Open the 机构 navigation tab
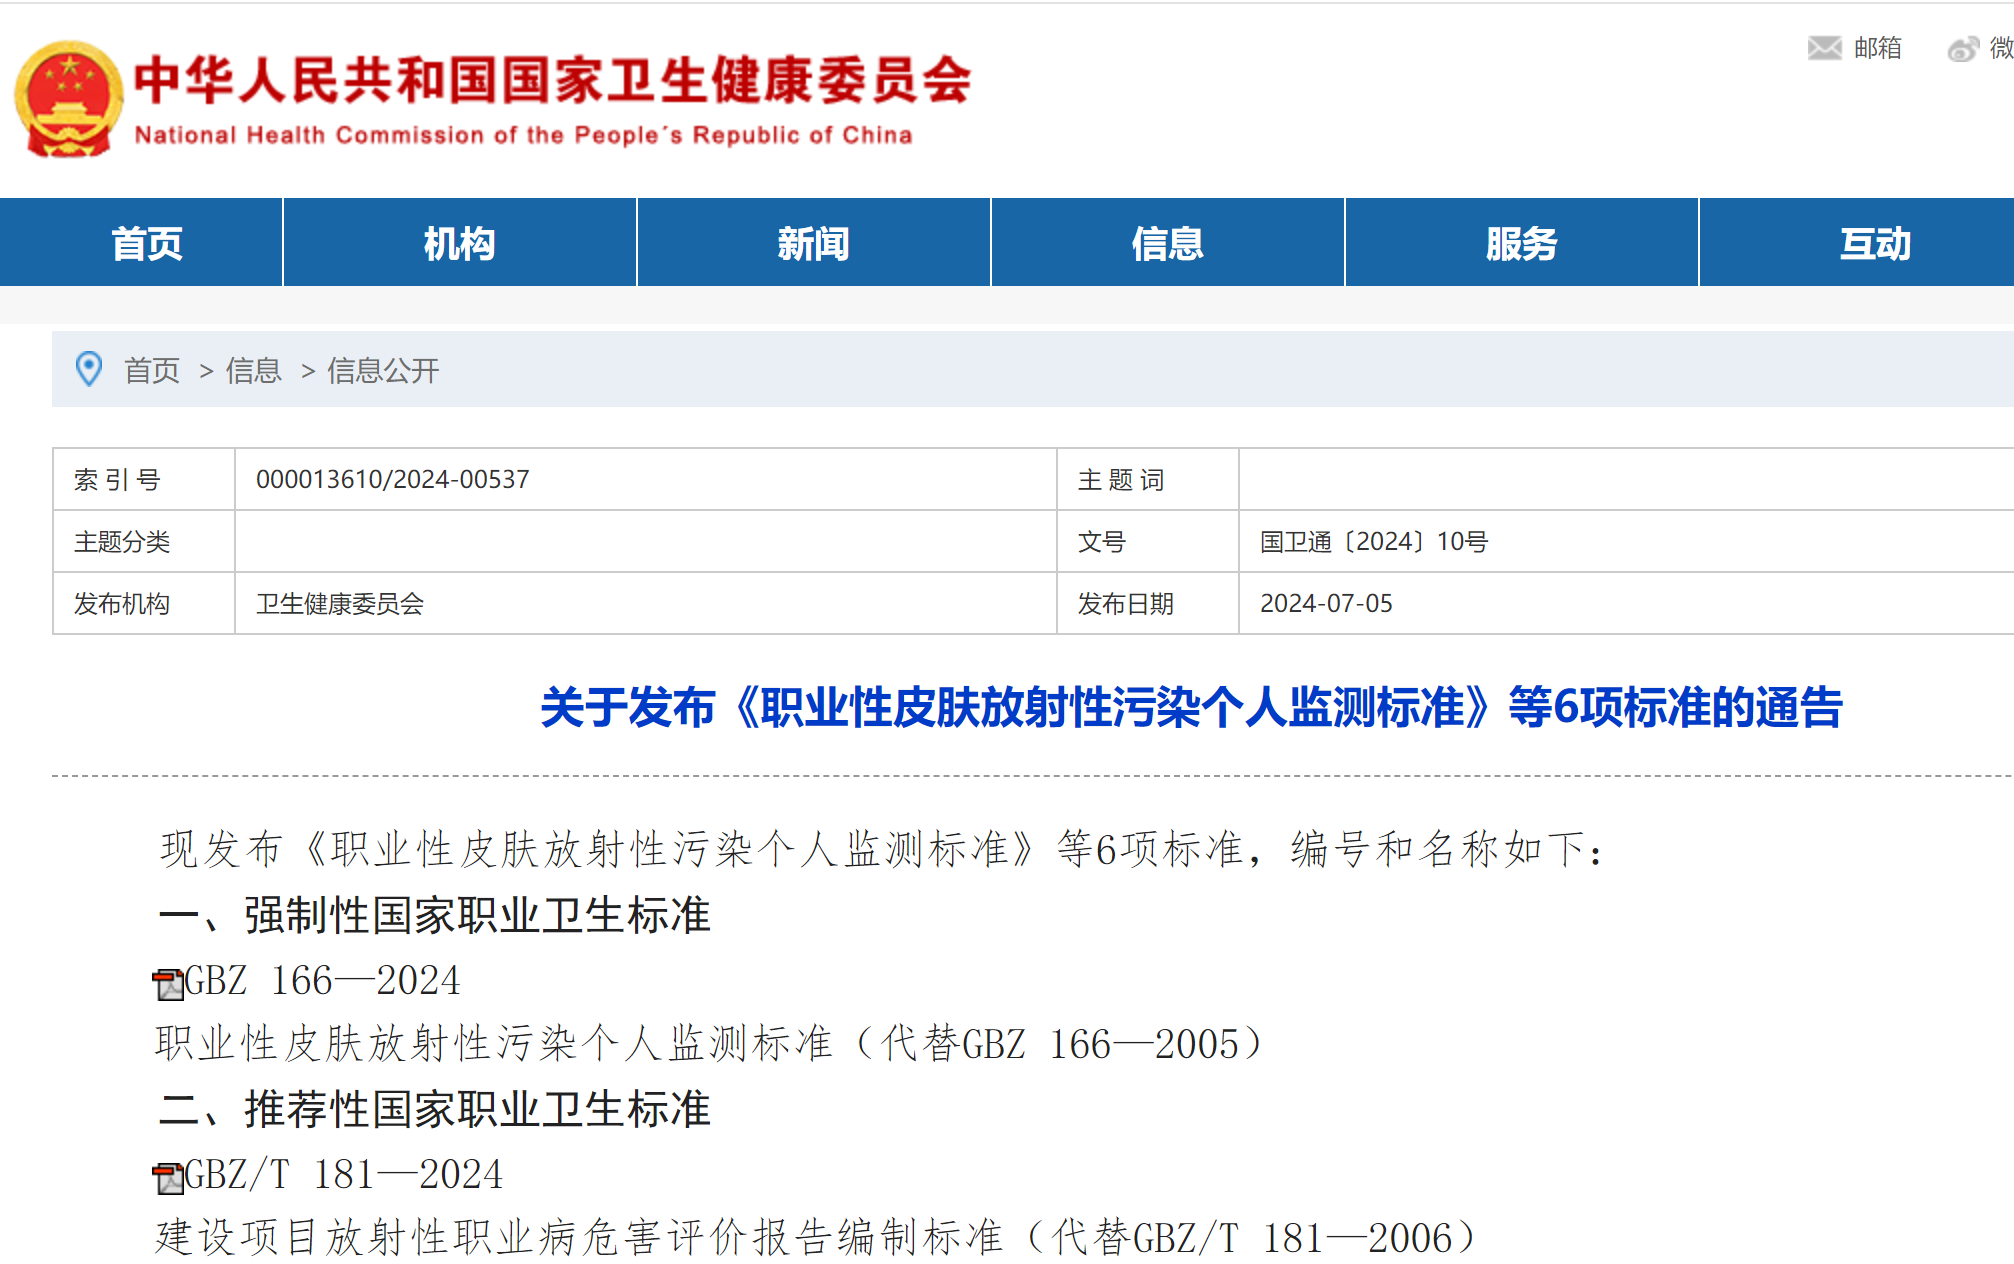Screen dimensions: 2014x1264 click(x=459, y=243)
